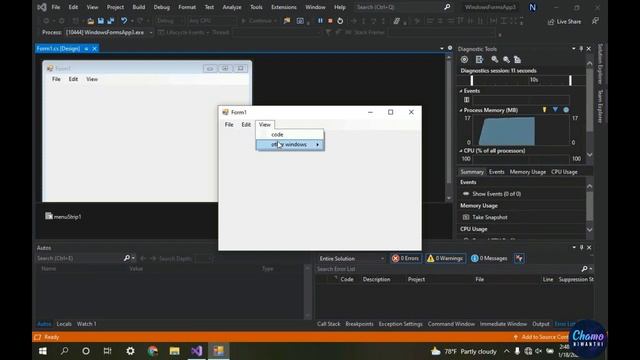Open Diagnostic Tools window options dropdown
The height and width of the screenshot is (360, 640).
tap(573, 49)
